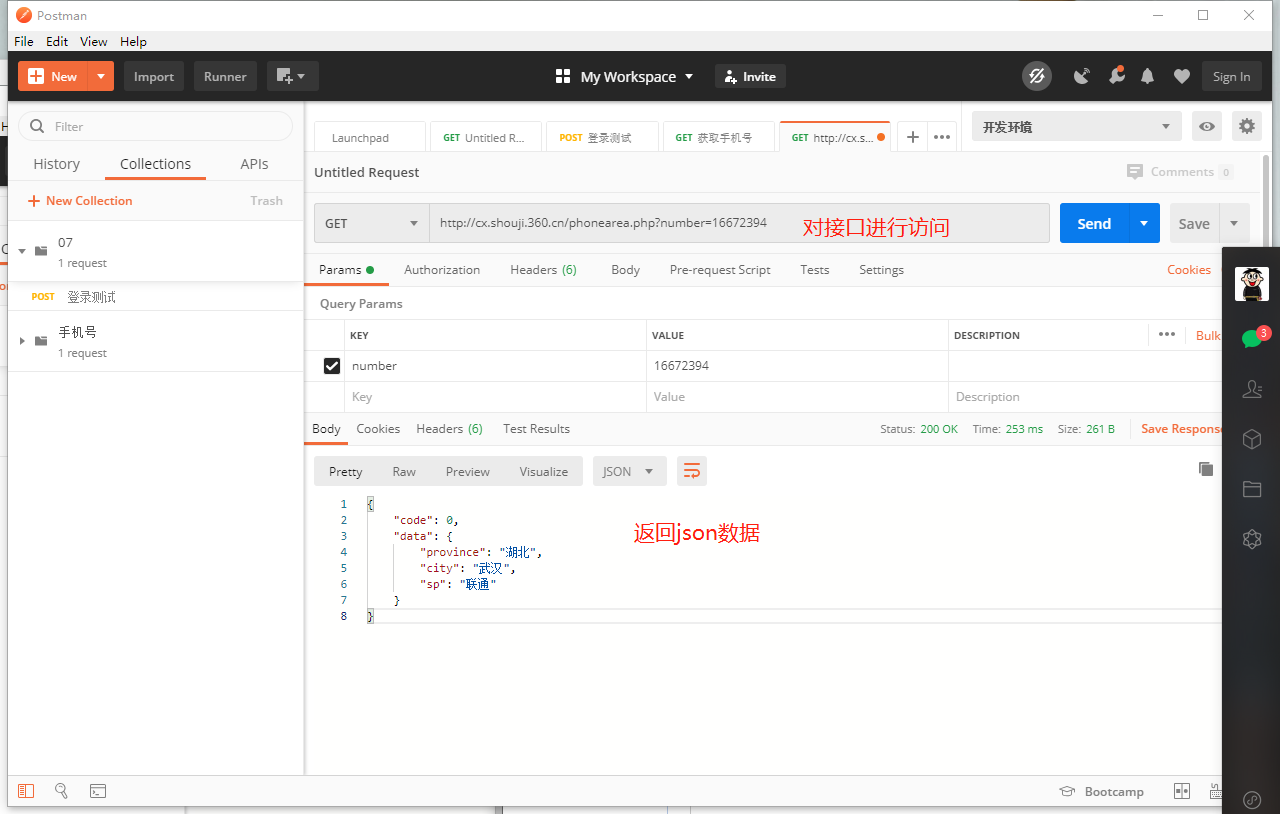Click the Runner button
The width and height of the screenshot is (1280, 814).
[x=225, y=76]
